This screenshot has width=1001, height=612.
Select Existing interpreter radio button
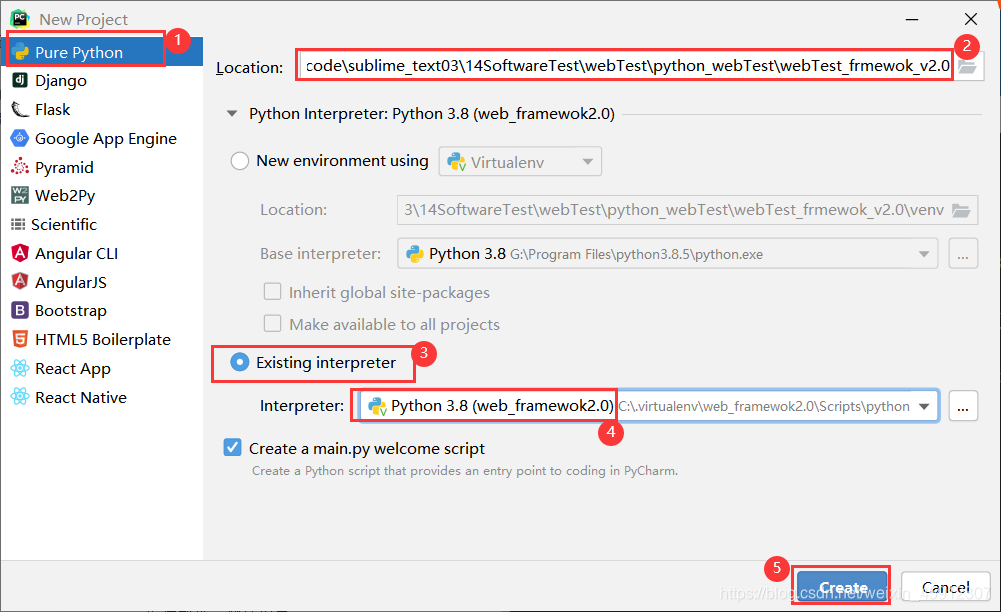click(239, 362)
